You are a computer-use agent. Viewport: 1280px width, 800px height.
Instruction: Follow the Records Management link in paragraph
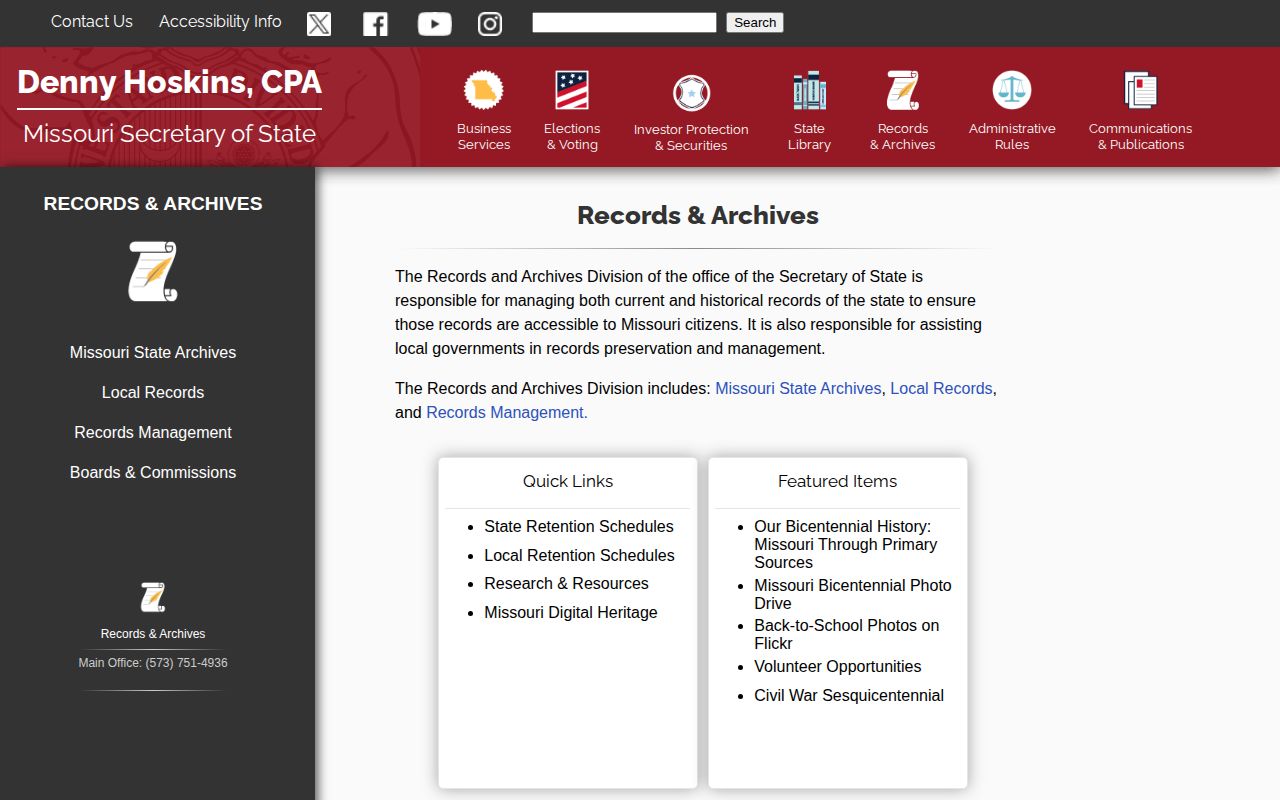[507, 412]
